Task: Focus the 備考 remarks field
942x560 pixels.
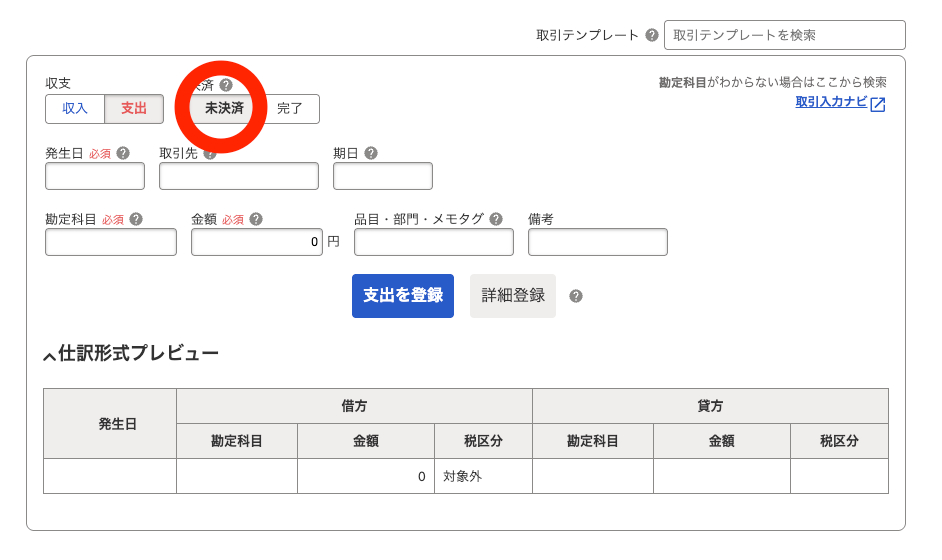Action: pos(598,242)
